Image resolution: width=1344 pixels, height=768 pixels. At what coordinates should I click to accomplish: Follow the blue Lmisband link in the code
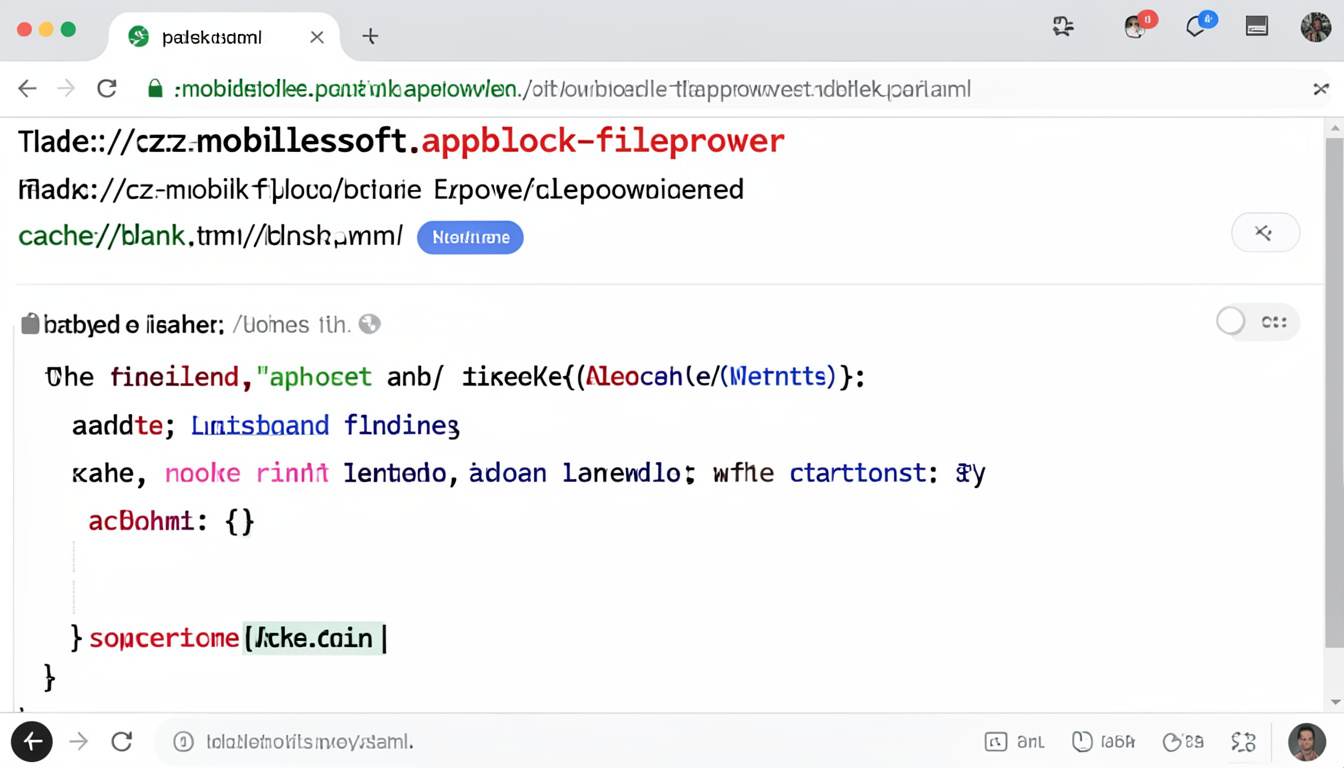[259, 425]
